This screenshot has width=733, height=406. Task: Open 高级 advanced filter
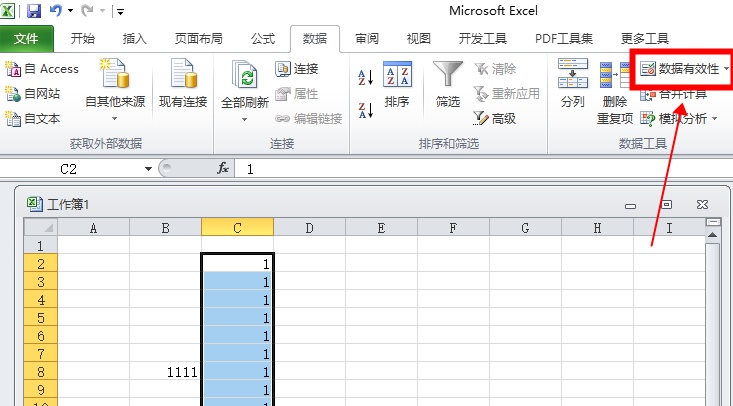coord(495,119)
